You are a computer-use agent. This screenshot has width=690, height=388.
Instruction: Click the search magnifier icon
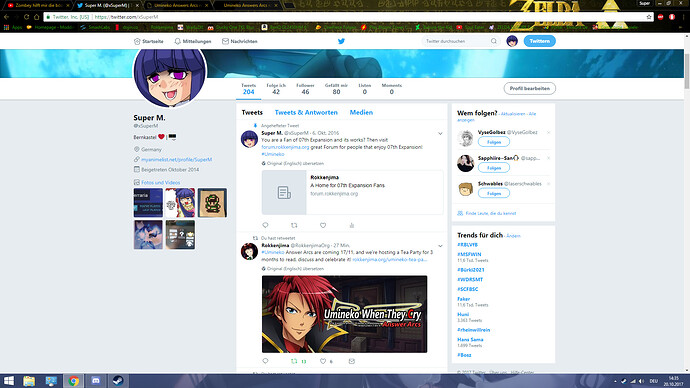tap(494, 41)
